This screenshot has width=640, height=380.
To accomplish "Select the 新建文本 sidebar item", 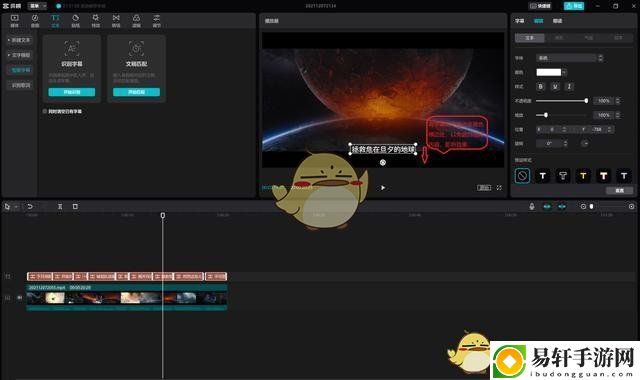I will point(19,40).
